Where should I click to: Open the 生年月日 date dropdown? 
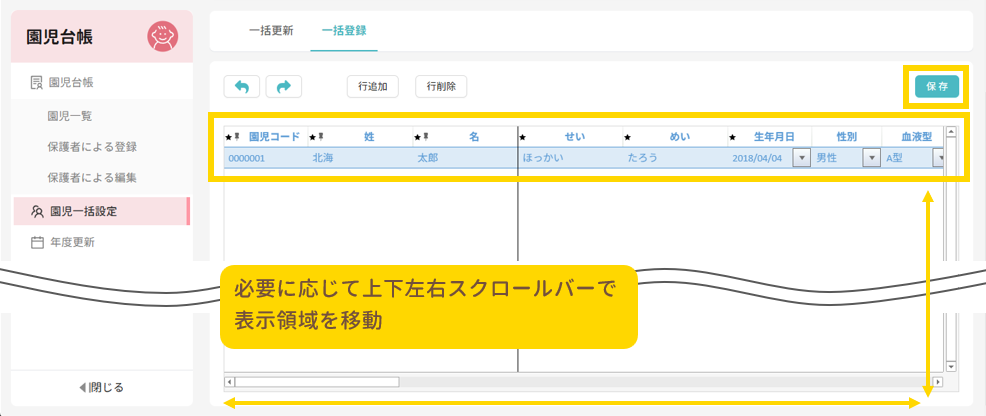coord(801,158)
